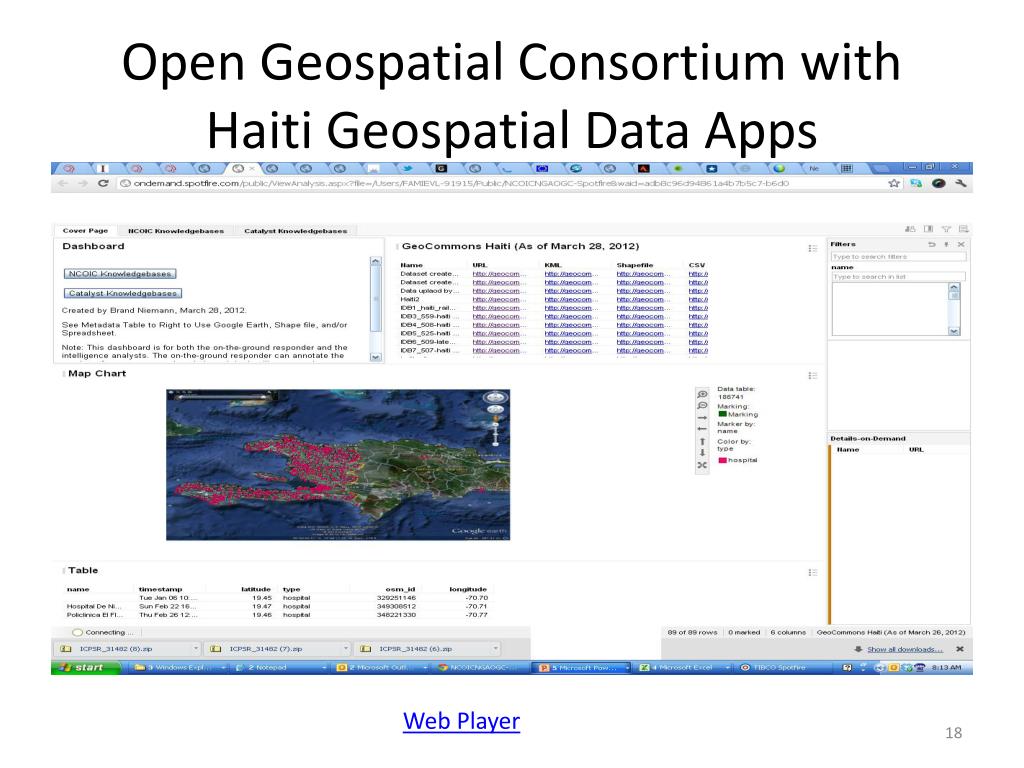The width and height of the screenshot is (1024, 768).
Task: Open the Web Player link
Action: pos(461,721)
